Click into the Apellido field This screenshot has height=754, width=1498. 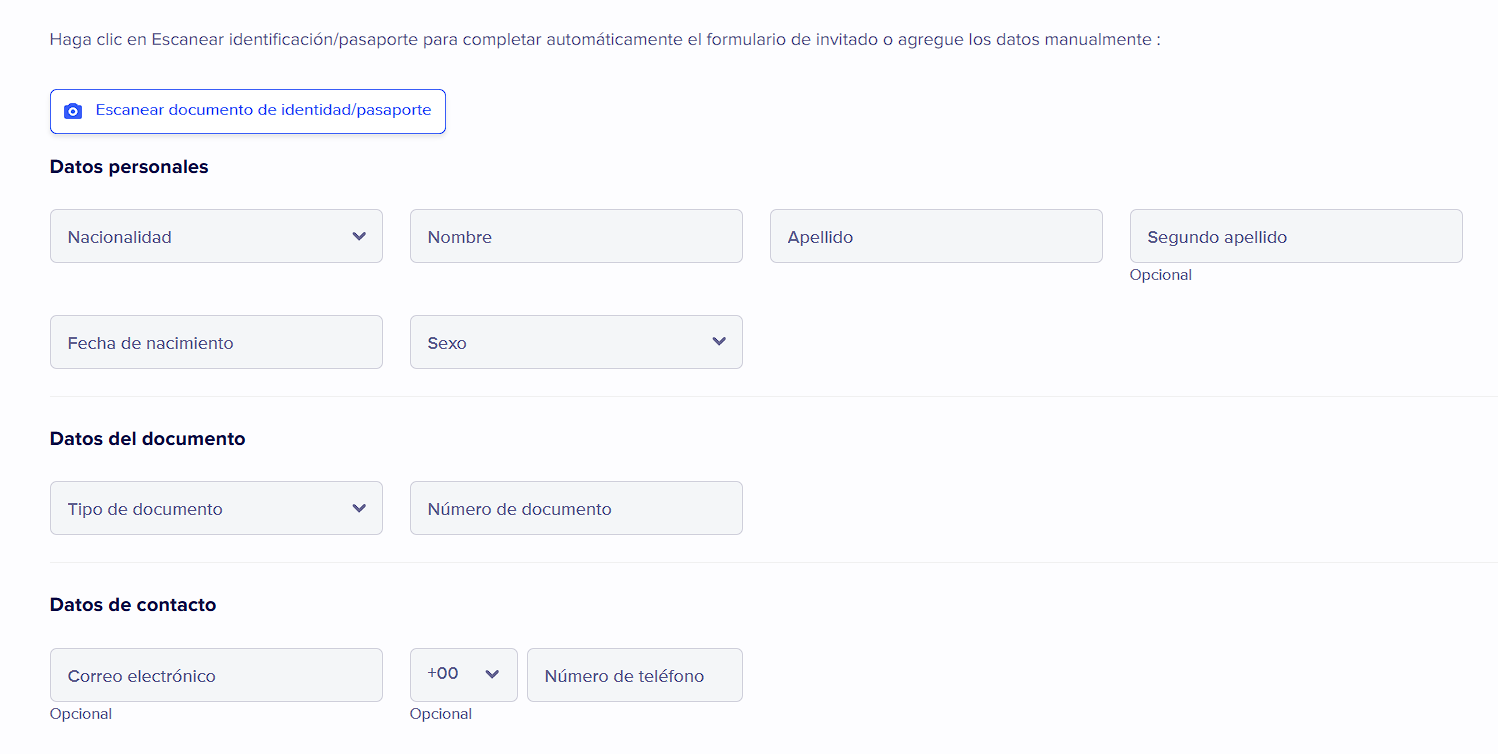(x=936, y=236)
